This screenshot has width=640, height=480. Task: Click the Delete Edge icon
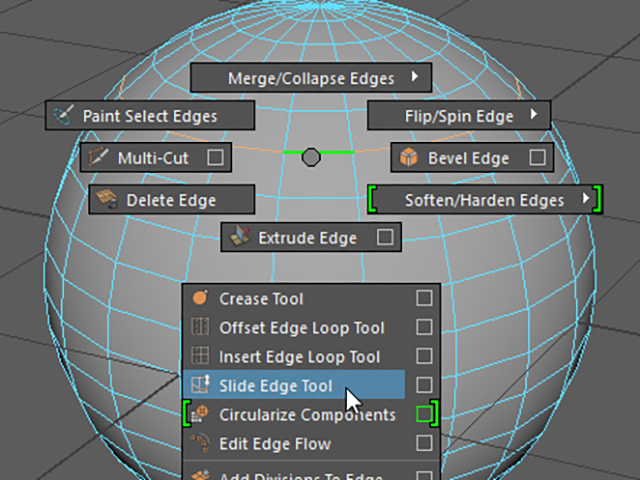pos(107,199)
